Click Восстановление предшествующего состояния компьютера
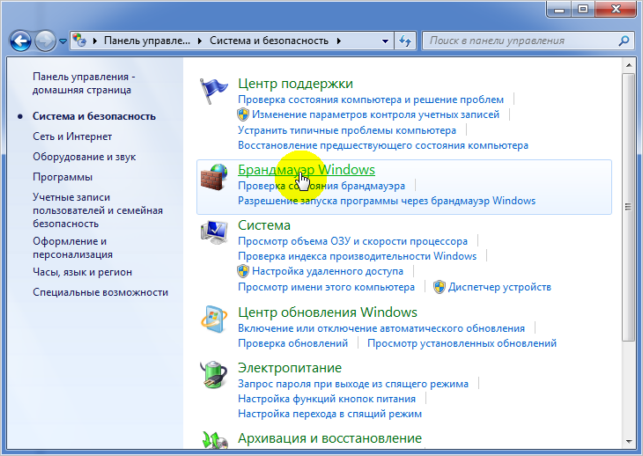Viewport: 643px width, 456px height. tap(383, 146)
